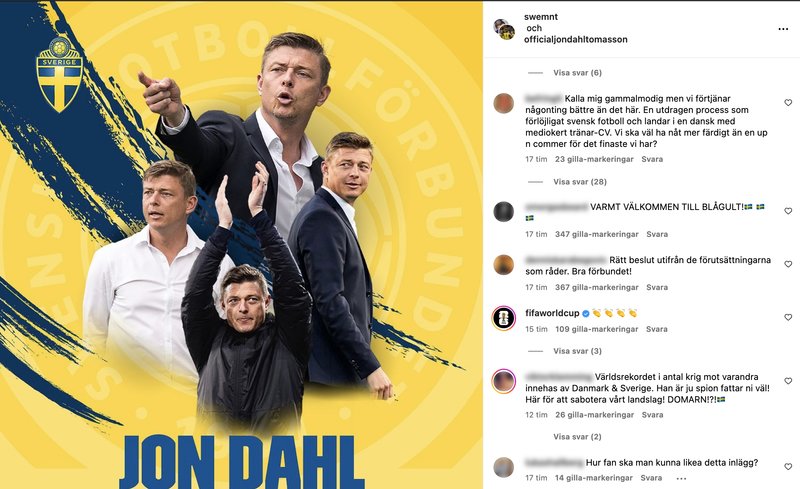The width and height of the screenshot is (800, 489).
Task: Click the Jon Dahl post image
Action: (241, 244)
